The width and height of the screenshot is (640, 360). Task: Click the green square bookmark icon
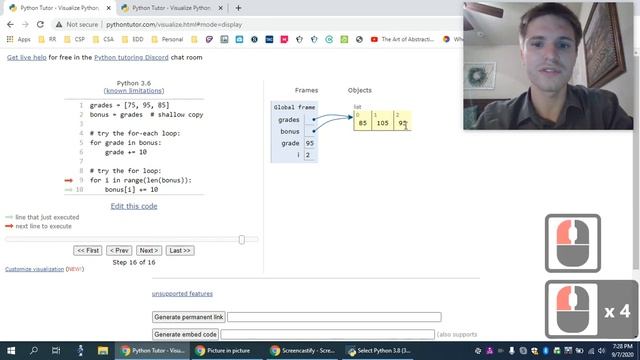[x=344, y=39]
